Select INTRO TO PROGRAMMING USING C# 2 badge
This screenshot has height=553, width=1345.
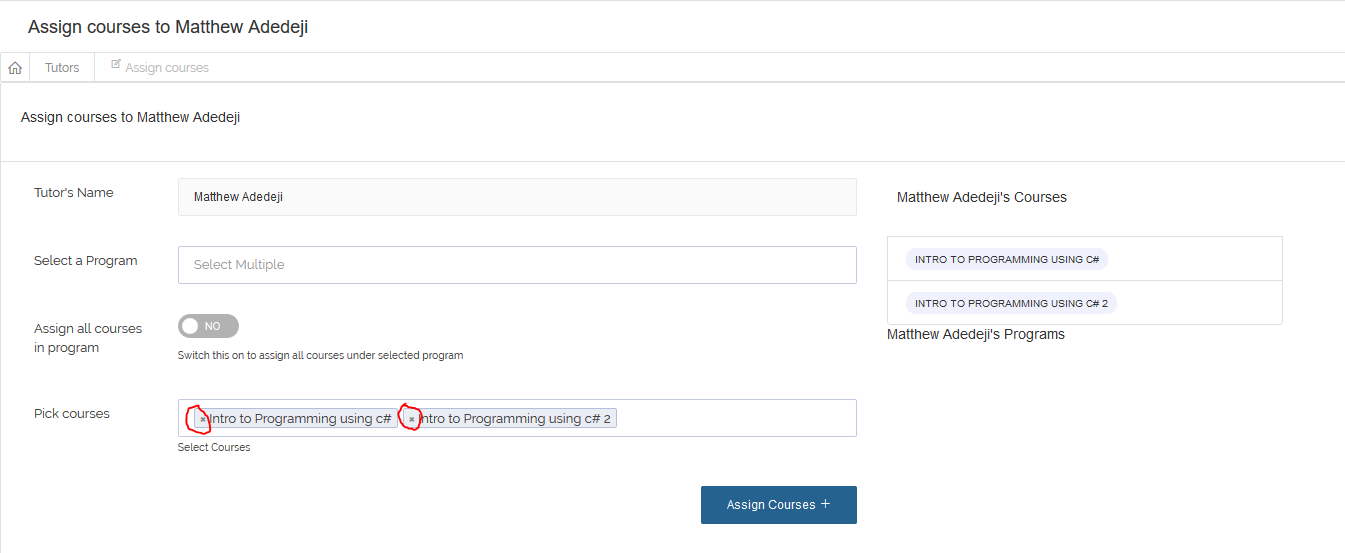click(1011, 303)
